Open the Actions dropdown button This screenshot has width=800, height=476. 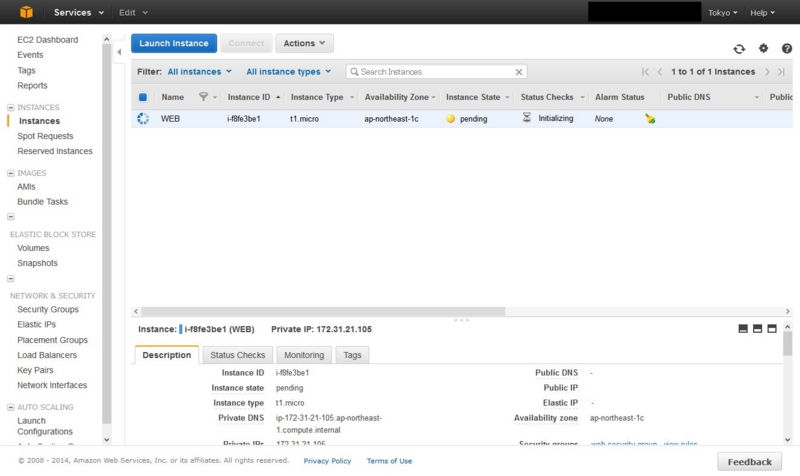304,43
